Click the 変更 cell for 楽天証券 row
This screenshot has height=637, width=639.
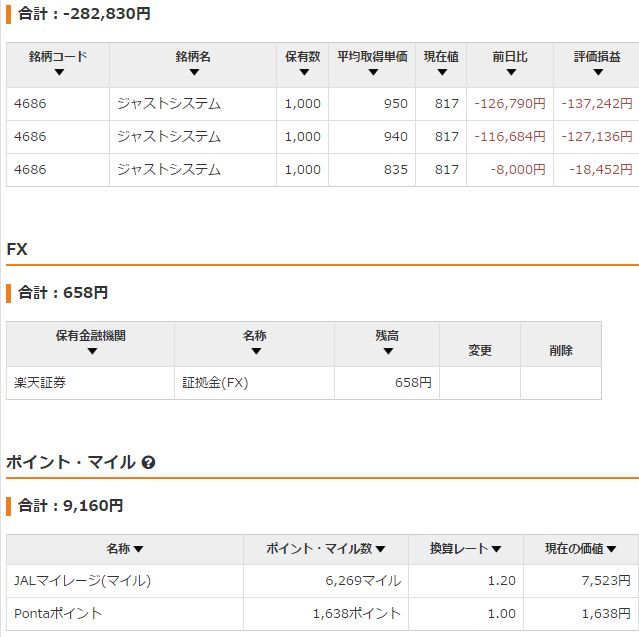point(480,383)
